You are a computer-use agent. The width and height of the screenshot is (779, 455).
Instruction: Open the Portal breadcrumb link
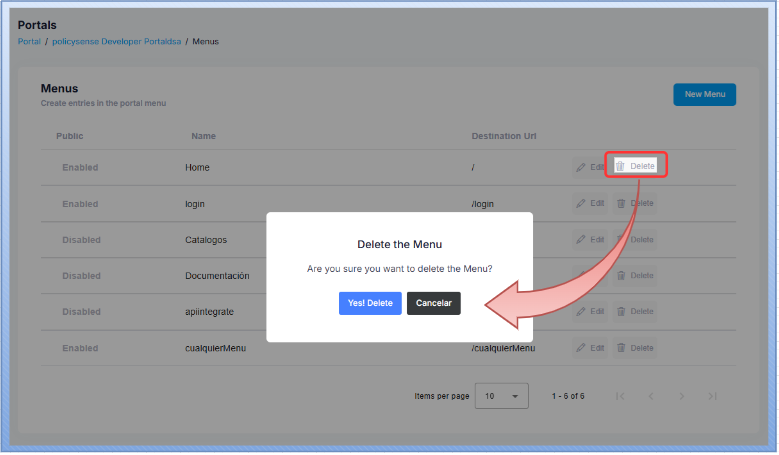(x=29, y=42)
